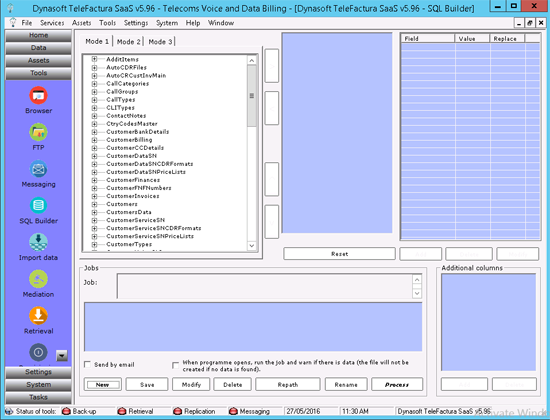Select CustomerInvoices in the table tree
This screenshot has width=550, height=420.
[133, 196]
